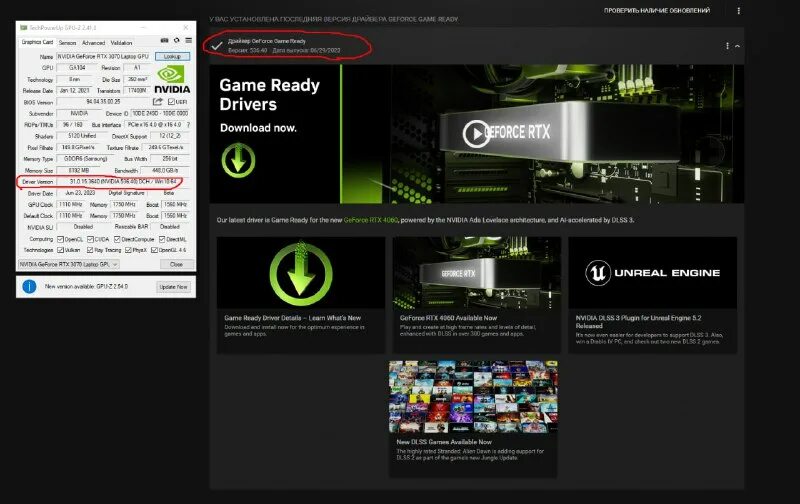The image size is (800, 504).
Task: Click the Update Now button
Action: click(173, 287)
